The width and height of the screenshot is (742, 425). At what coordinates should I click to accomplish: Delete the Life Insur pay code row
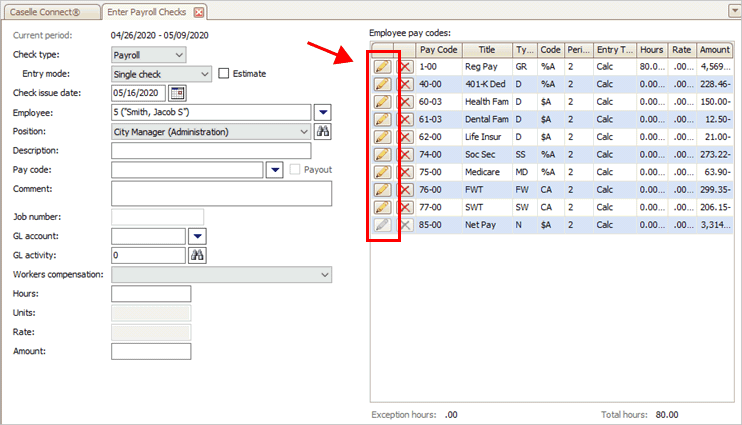(405, 137)
